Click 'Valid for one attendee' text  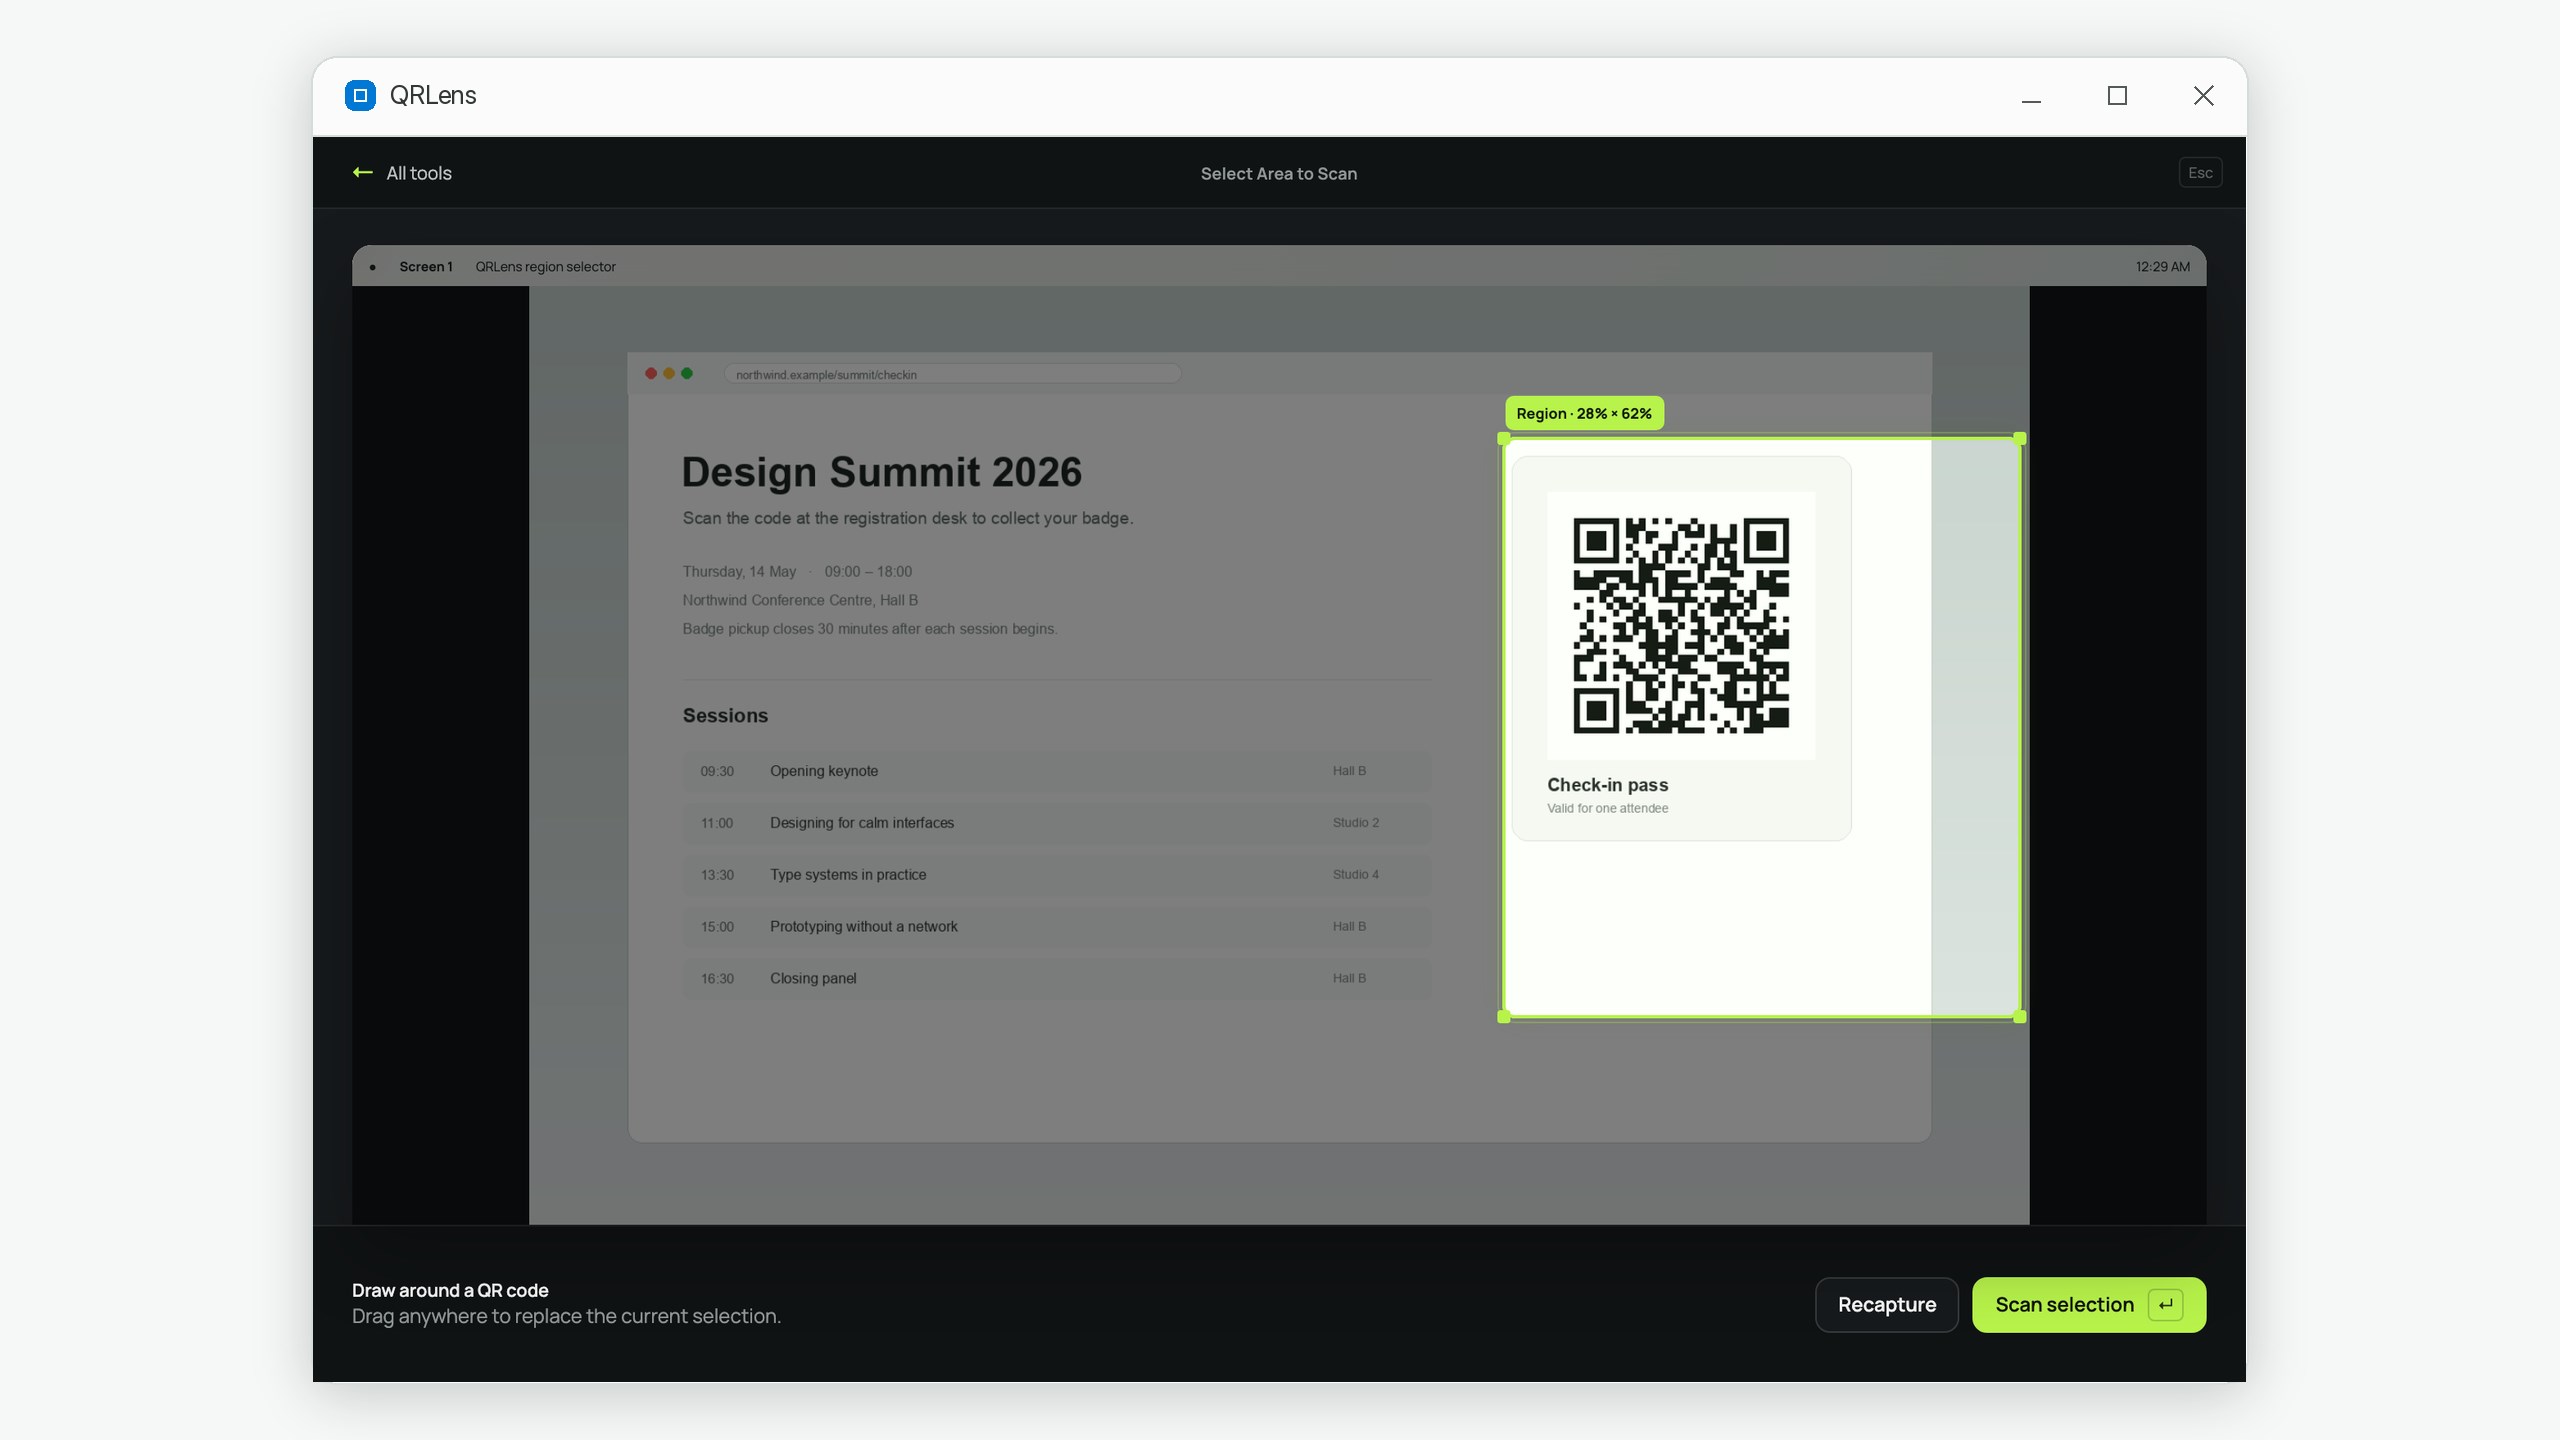[1607, 808]
